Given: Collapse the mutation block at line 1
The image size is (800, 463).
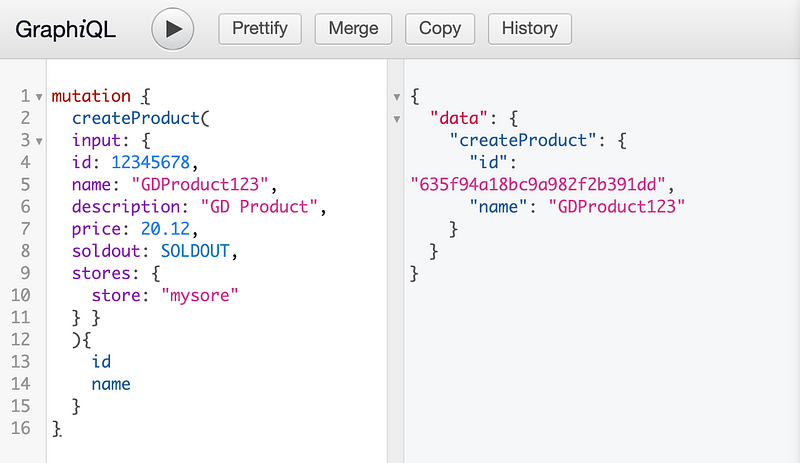Looking at the screenshot, I should [38, 97].
